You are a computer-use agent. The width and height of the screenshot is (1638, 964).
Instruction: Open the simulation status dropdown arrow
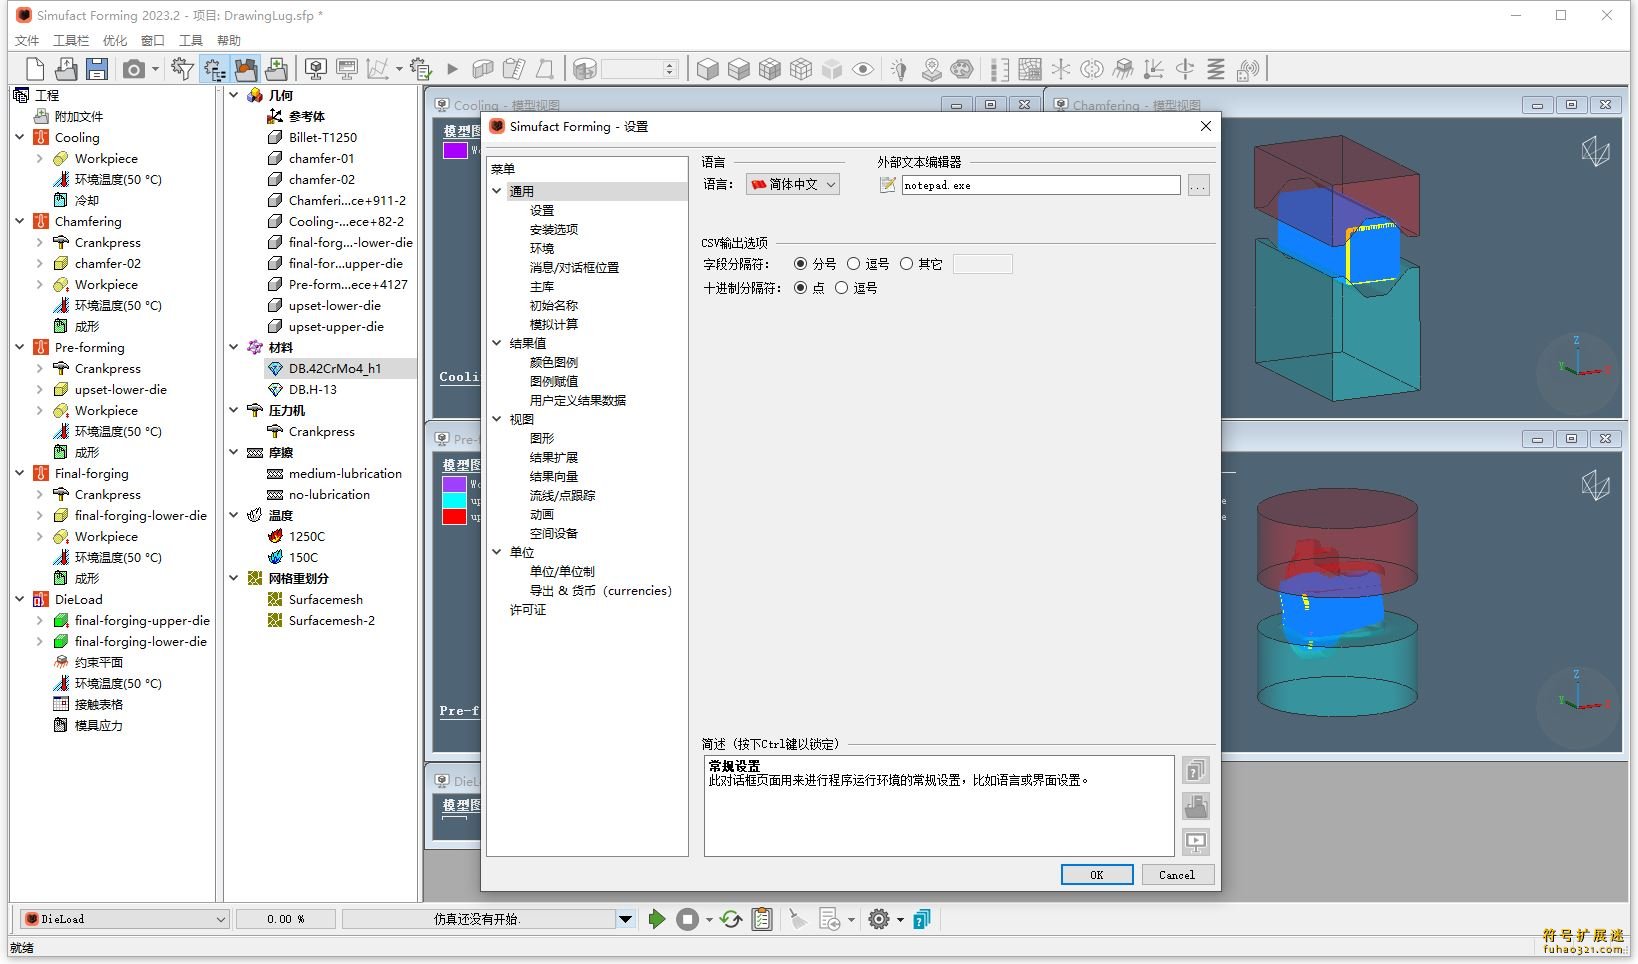pos(626,919)
